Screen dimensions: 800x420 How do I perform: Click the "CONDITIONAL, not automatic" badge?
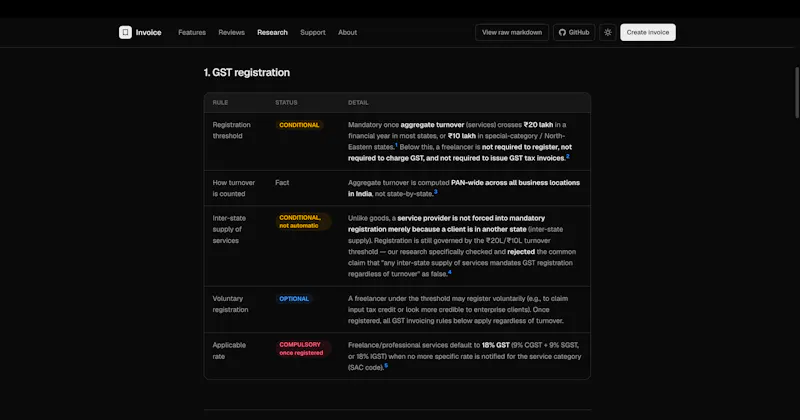(303, 221)
